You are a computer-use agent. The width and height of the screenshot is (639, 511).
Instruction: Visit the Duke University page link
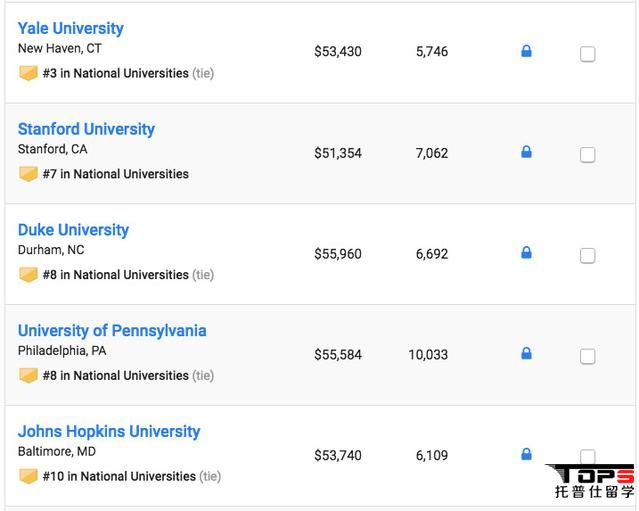coord(73,230)
